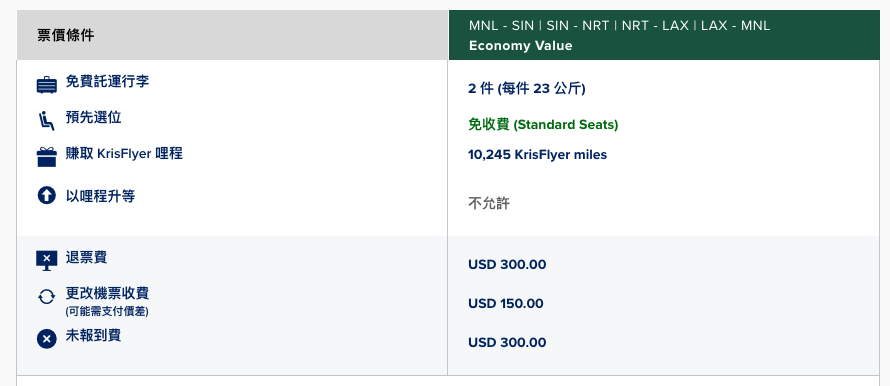Click the Economy Value fare header
The image size is (890, 386).
(x=520, y=46)
